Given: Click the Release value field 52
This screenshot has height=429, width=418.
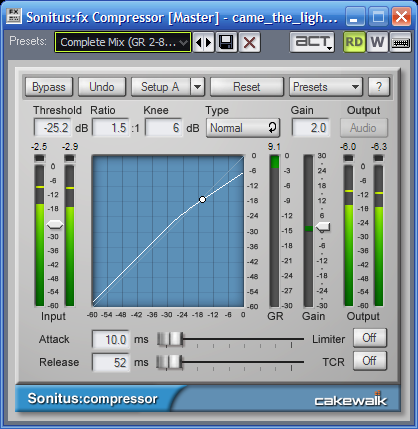Looking at the screenshot, I should coord(111,362).
